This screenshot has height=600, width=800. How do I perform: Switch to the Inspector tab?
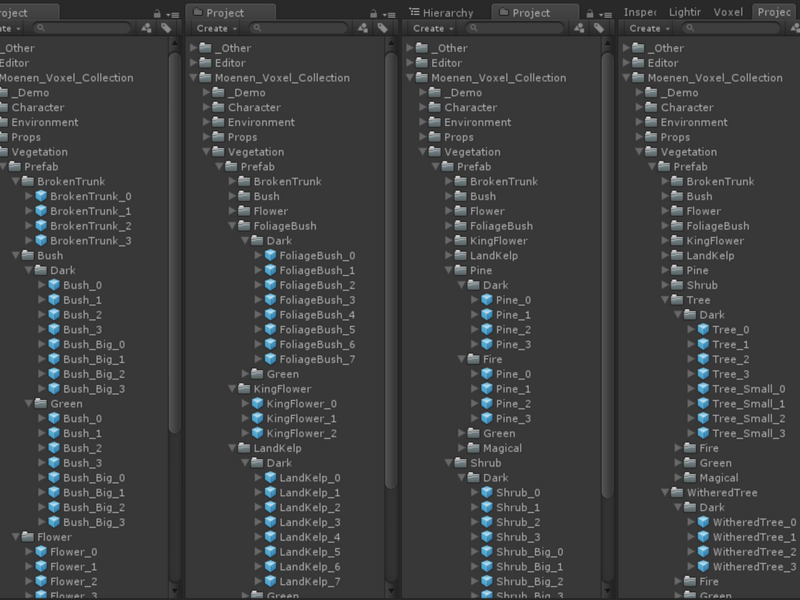[x=640, y=12]
